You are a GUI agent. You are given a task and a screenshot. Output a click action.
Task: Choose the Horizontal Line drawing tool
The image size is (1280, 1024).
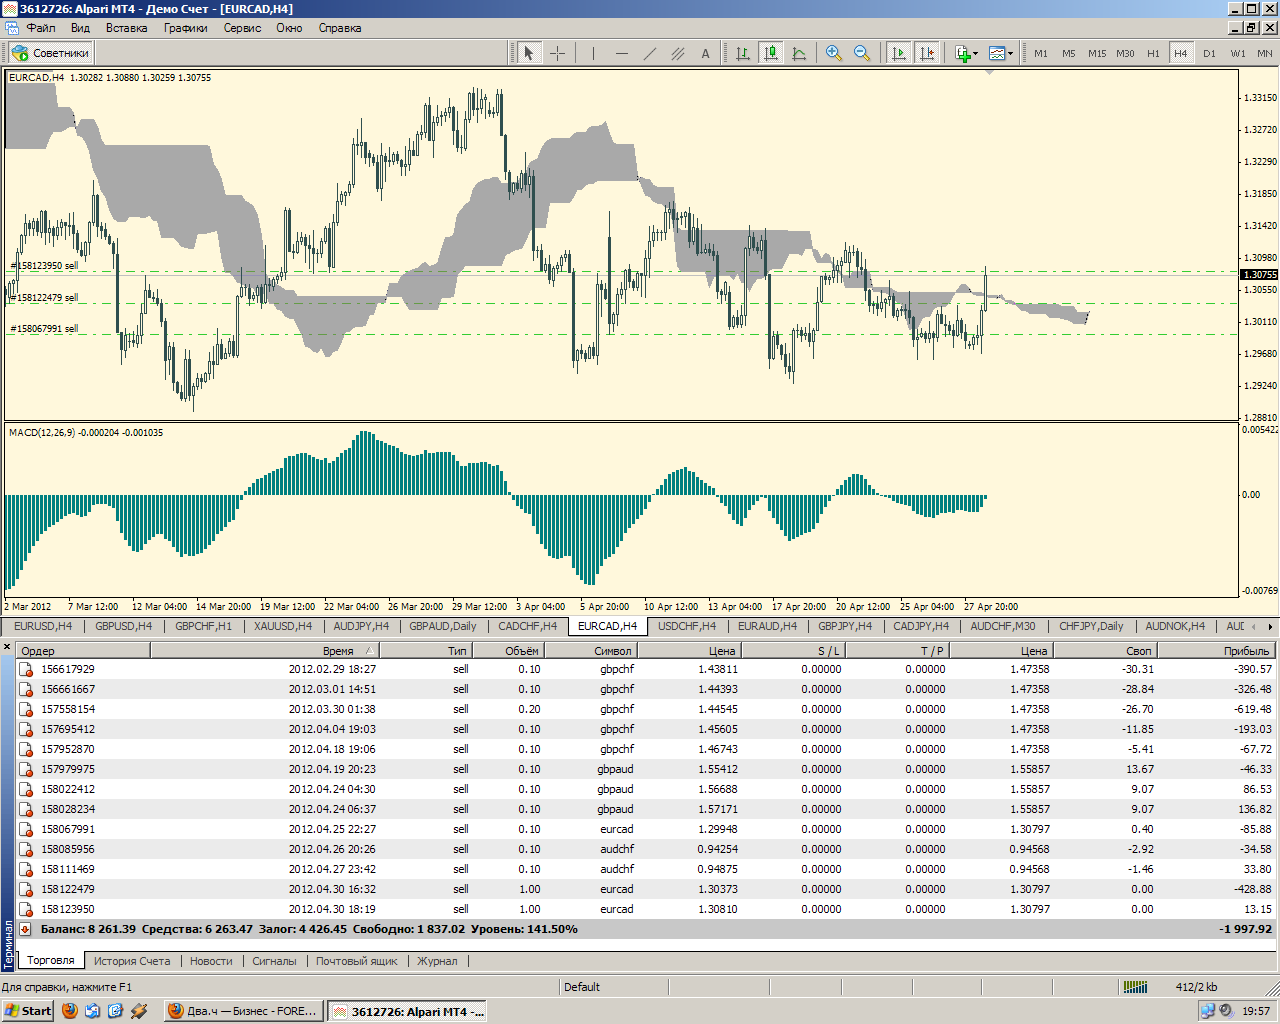(621, 53)
